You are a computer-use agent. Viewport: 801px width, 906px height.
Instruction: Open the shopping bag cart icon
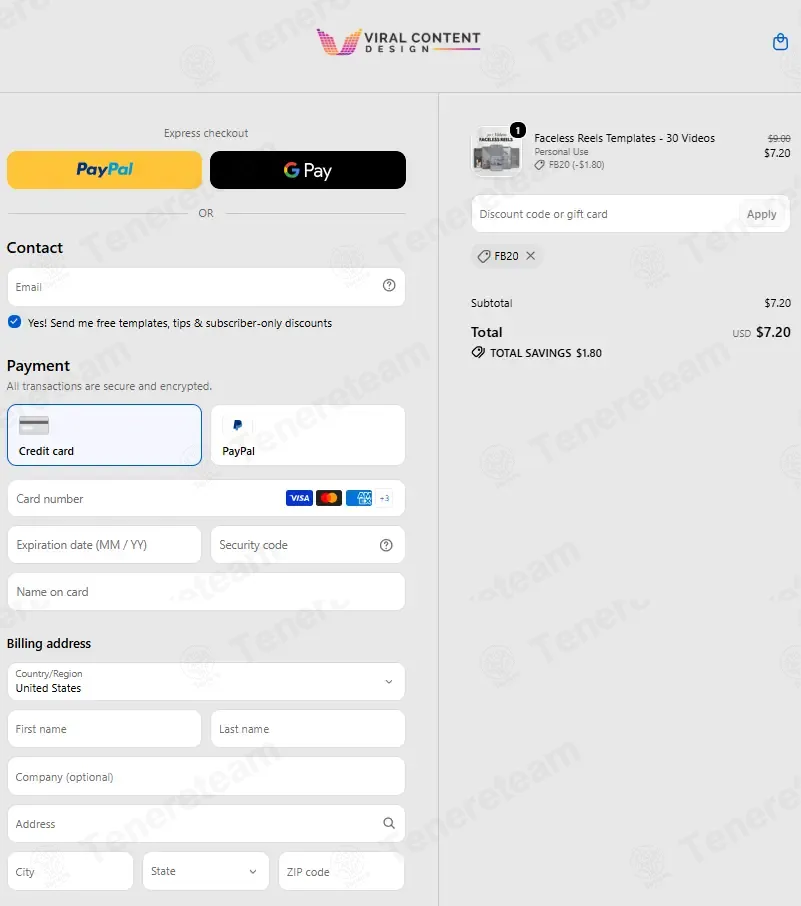click(780, 42)
